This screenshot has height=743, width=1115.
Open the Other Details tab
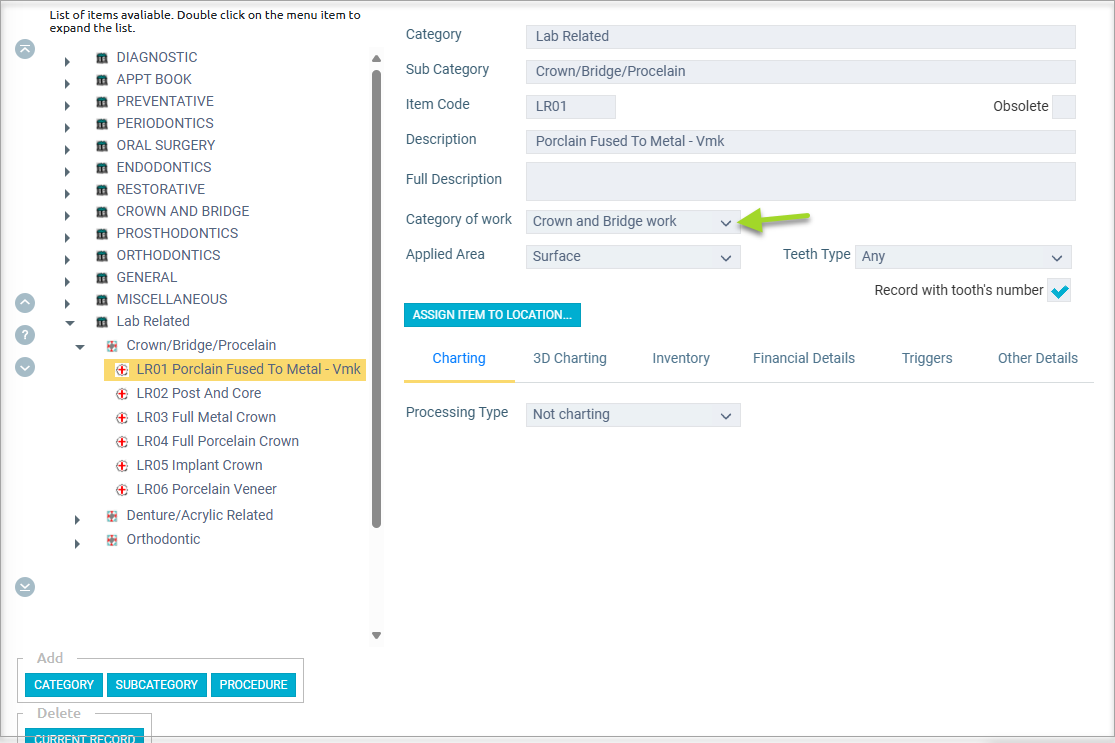[x=1037, y=358]
